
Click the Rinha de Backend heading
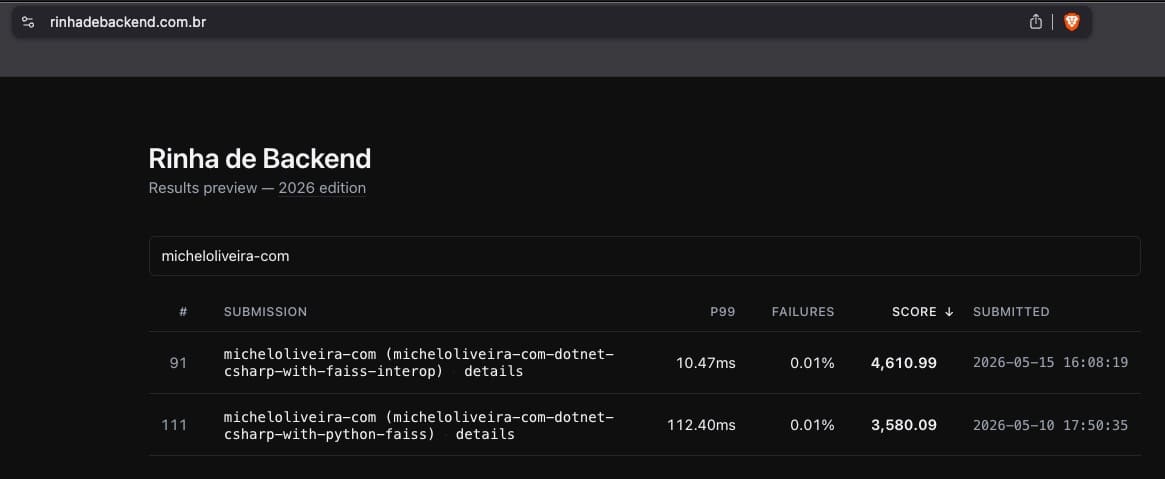click(x=260, y=159)
